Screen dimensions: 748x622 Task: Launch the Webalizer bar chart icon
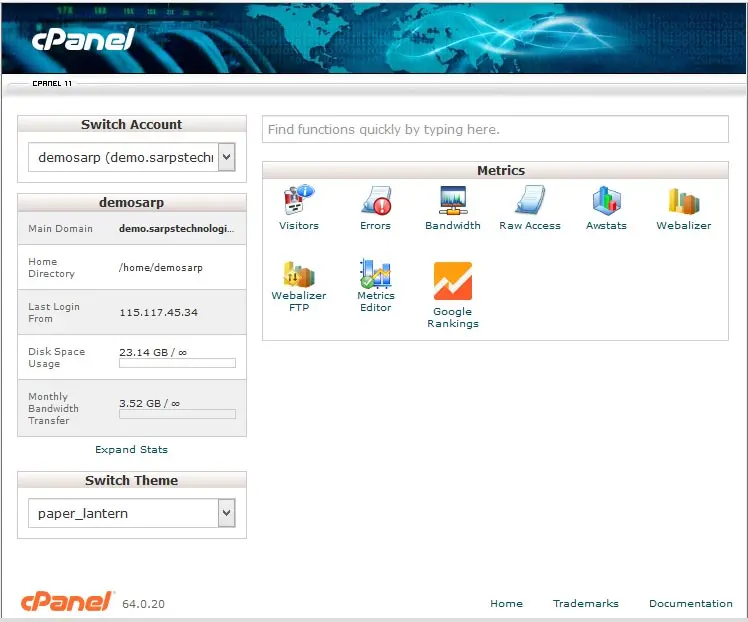[684, 201]
